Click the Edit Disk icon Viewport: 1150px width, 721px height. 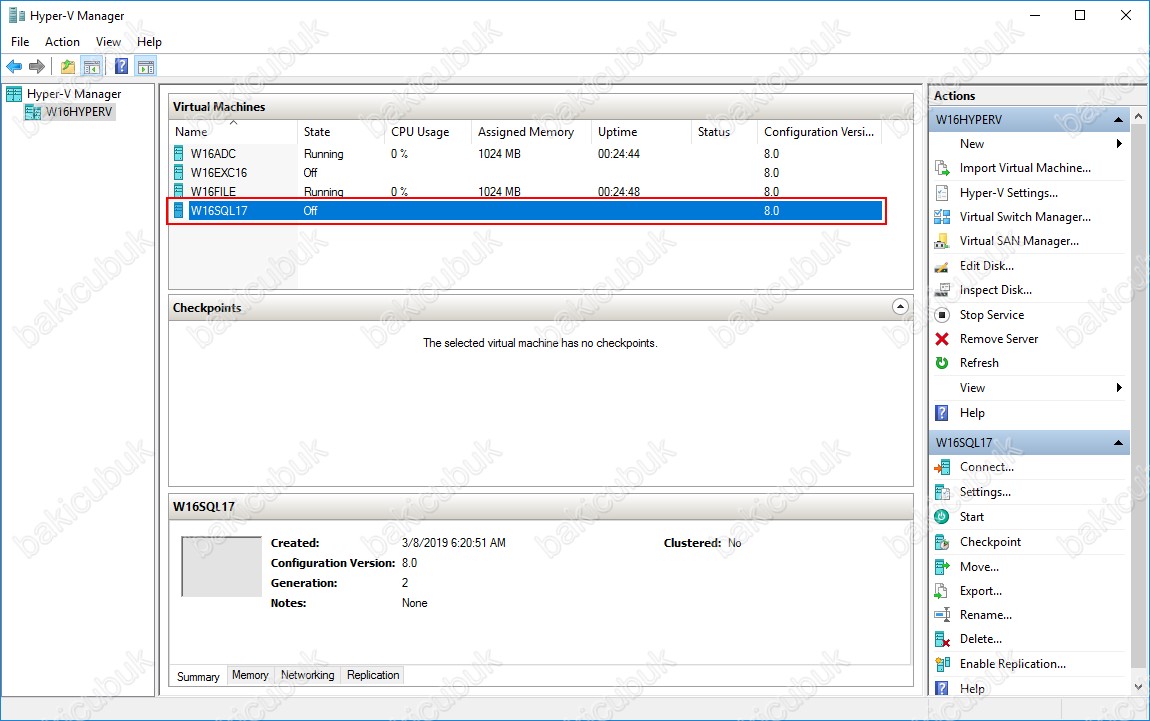(942, 266)
